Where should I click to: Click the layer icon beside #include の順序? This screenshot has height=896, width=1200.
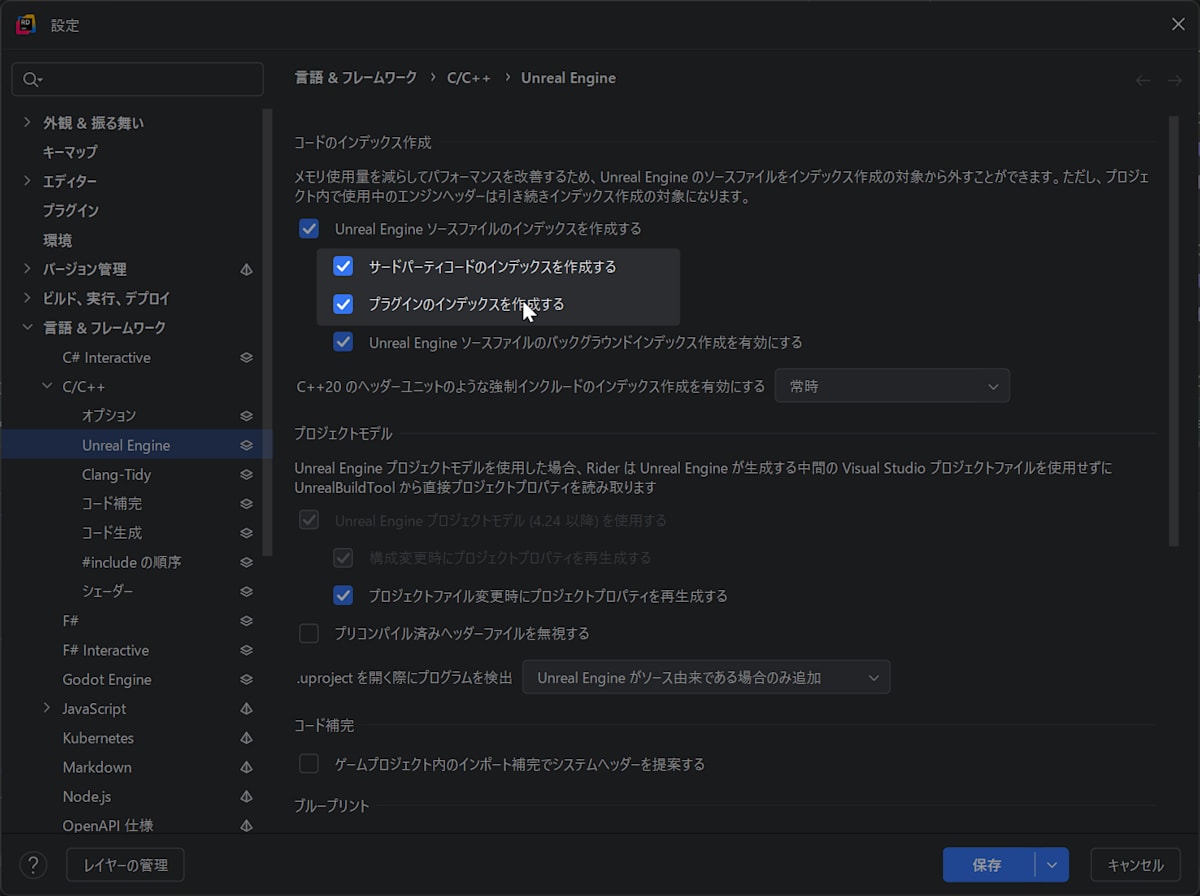coord(246,563)
